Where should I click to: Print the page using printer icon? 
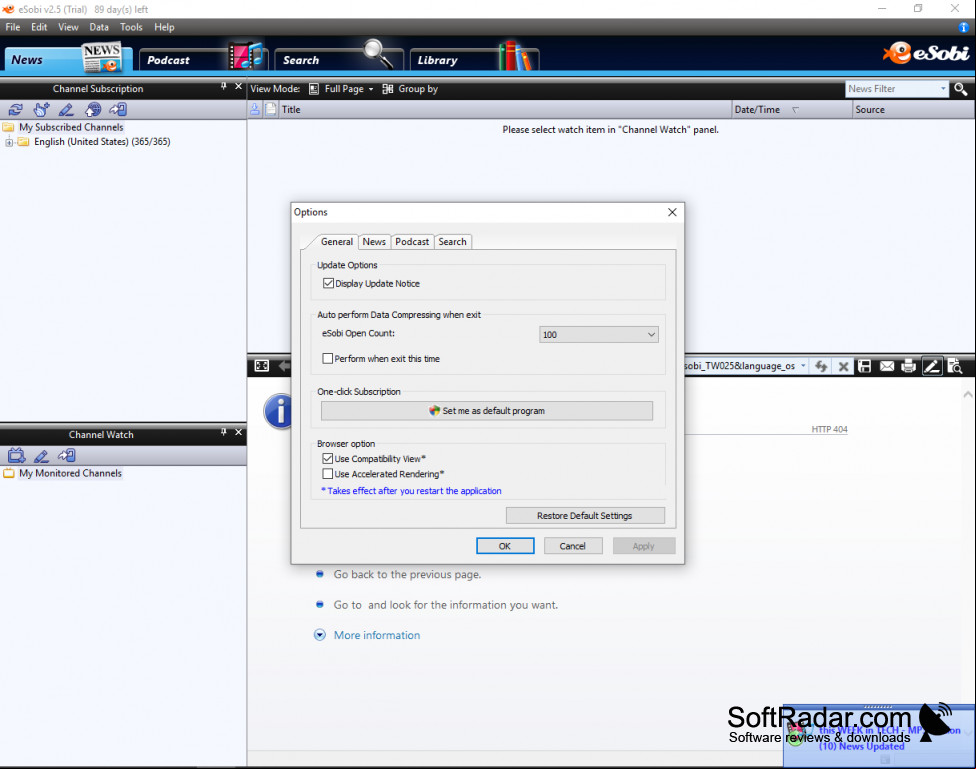(909, 366)
